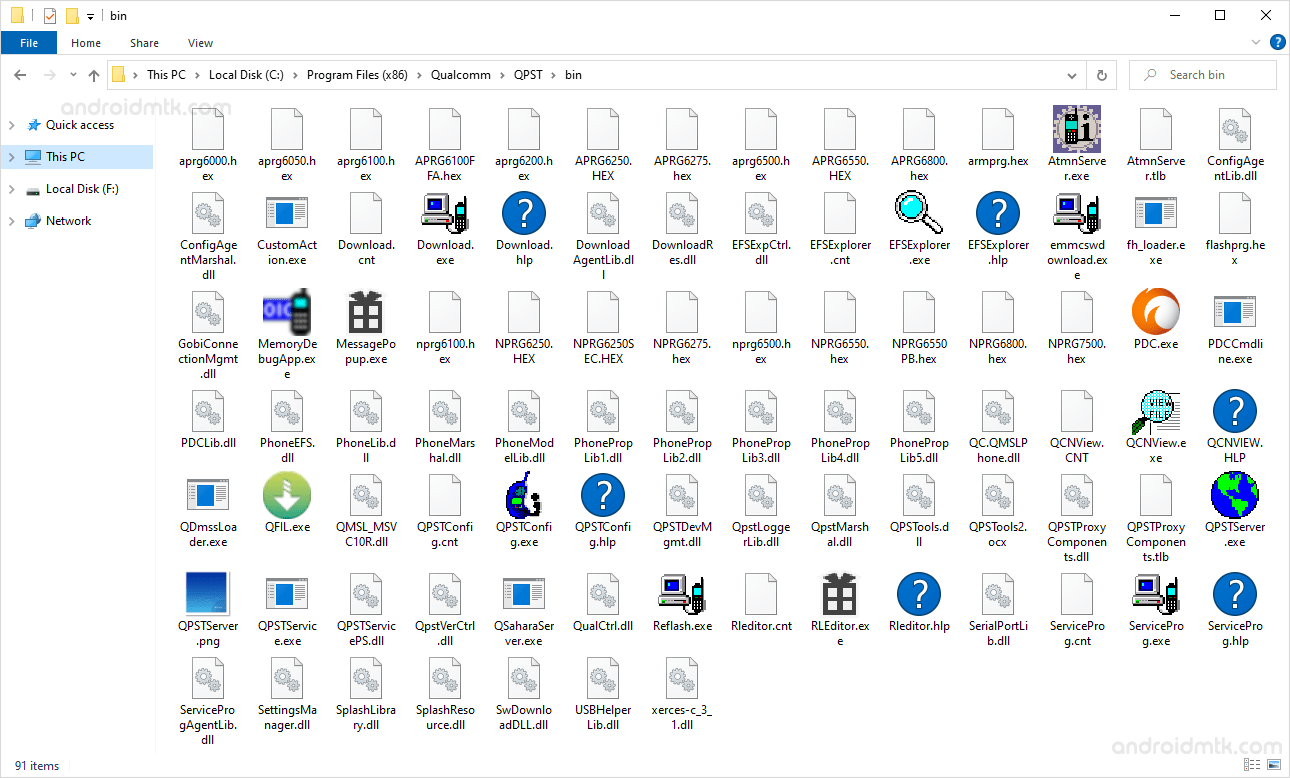Screen dimensions: 1290x778
Task: Select the xerces-c_3_1.dll file
Action: (682, 678)
